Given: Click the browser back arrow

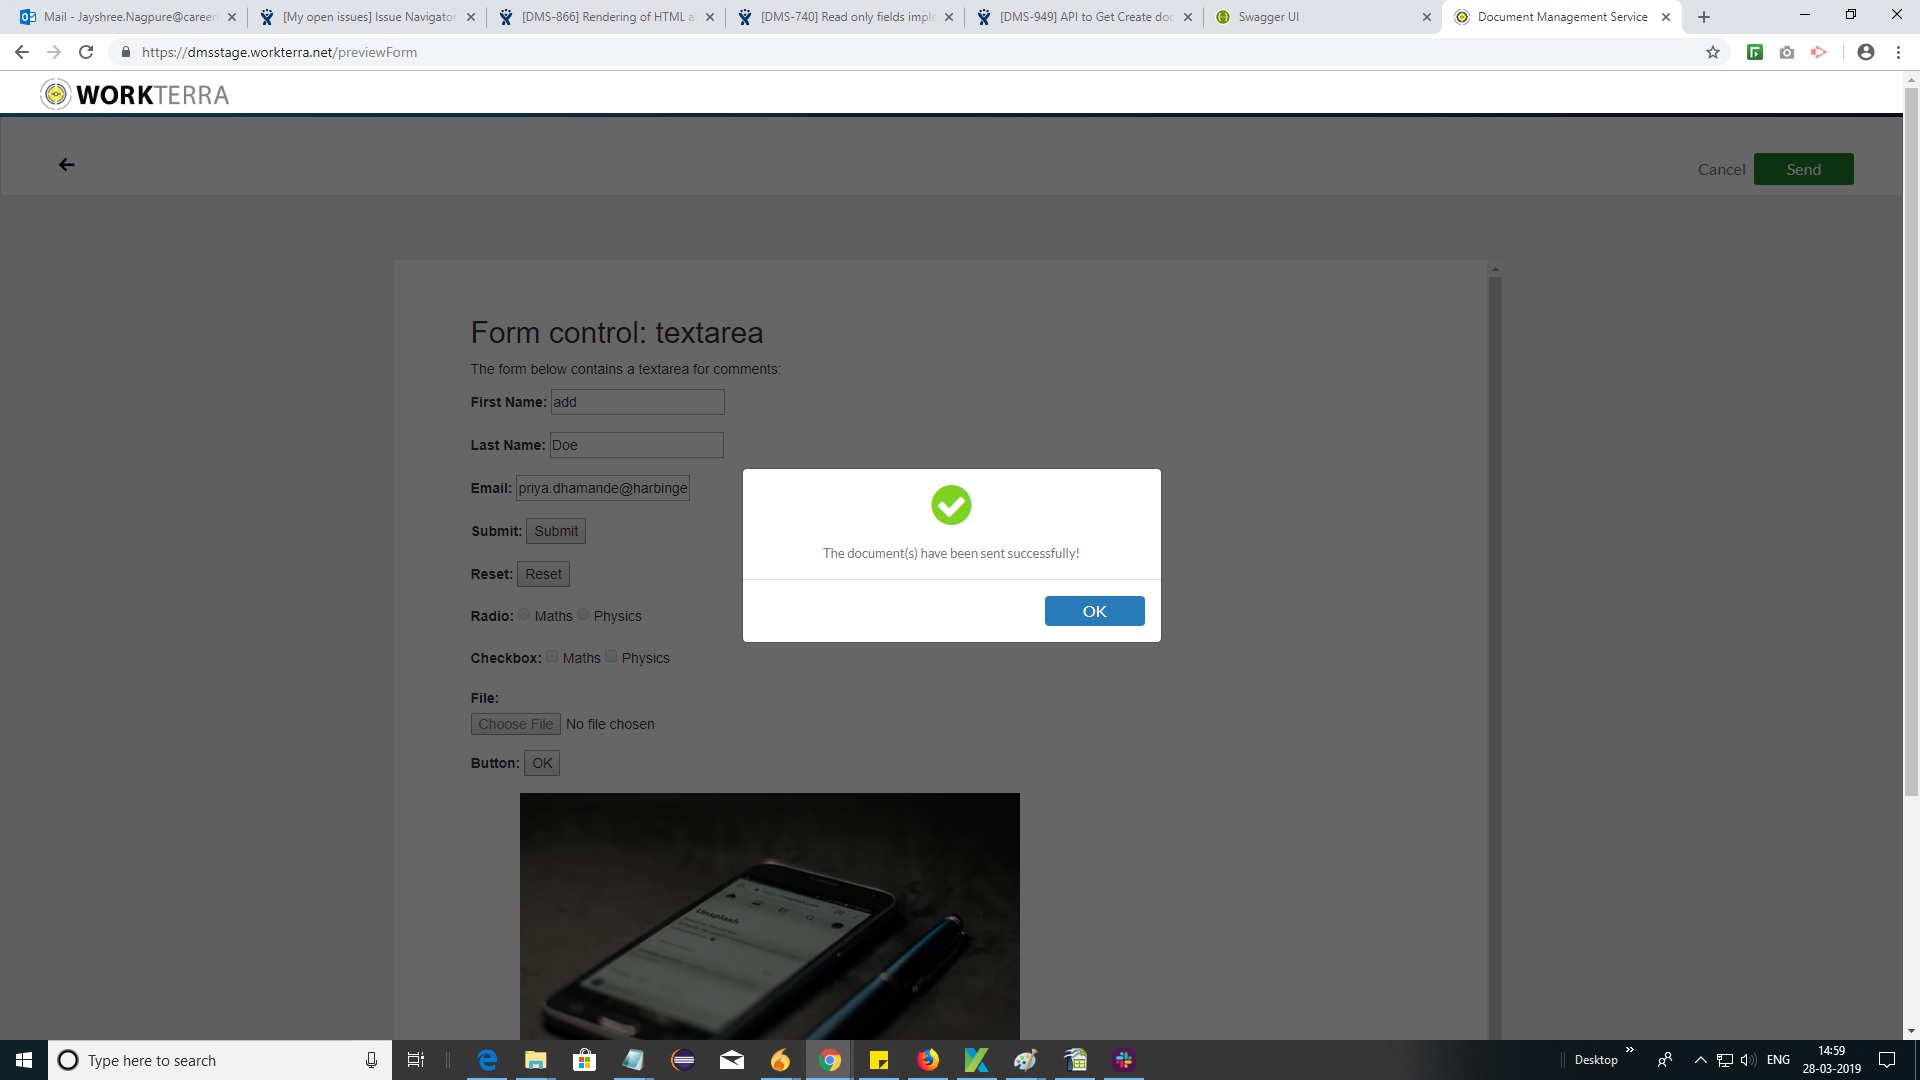Looking at the screenshot, I should (22, 52).
